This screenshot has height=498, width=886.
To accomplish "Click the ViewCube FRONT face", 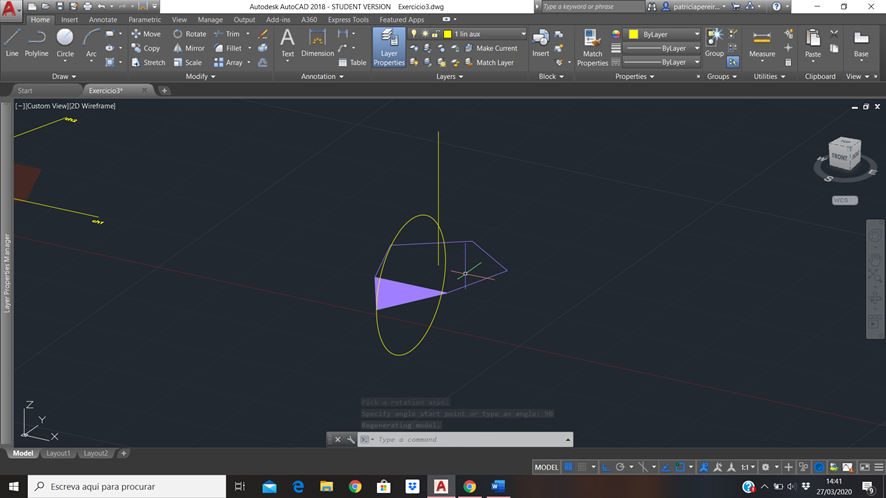I will [840, 157].
